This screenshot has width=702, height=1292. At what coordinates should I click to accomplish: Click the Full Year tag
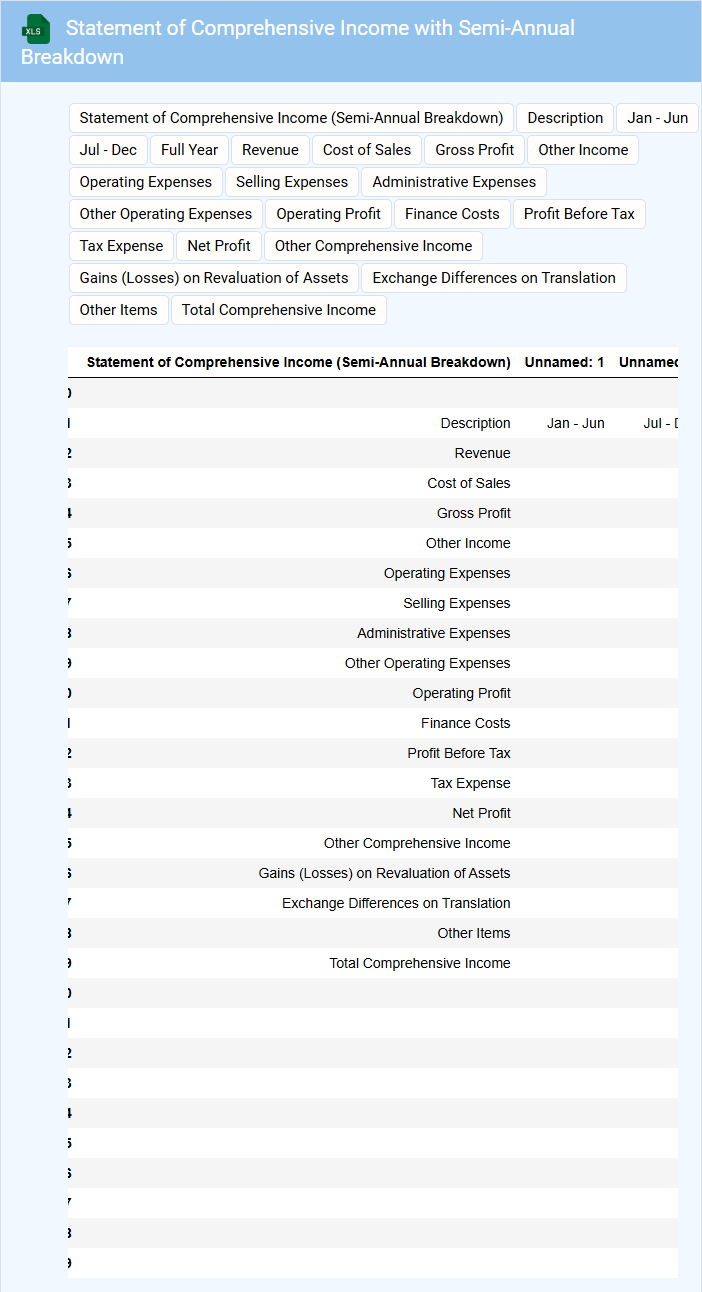coord(189,150)
